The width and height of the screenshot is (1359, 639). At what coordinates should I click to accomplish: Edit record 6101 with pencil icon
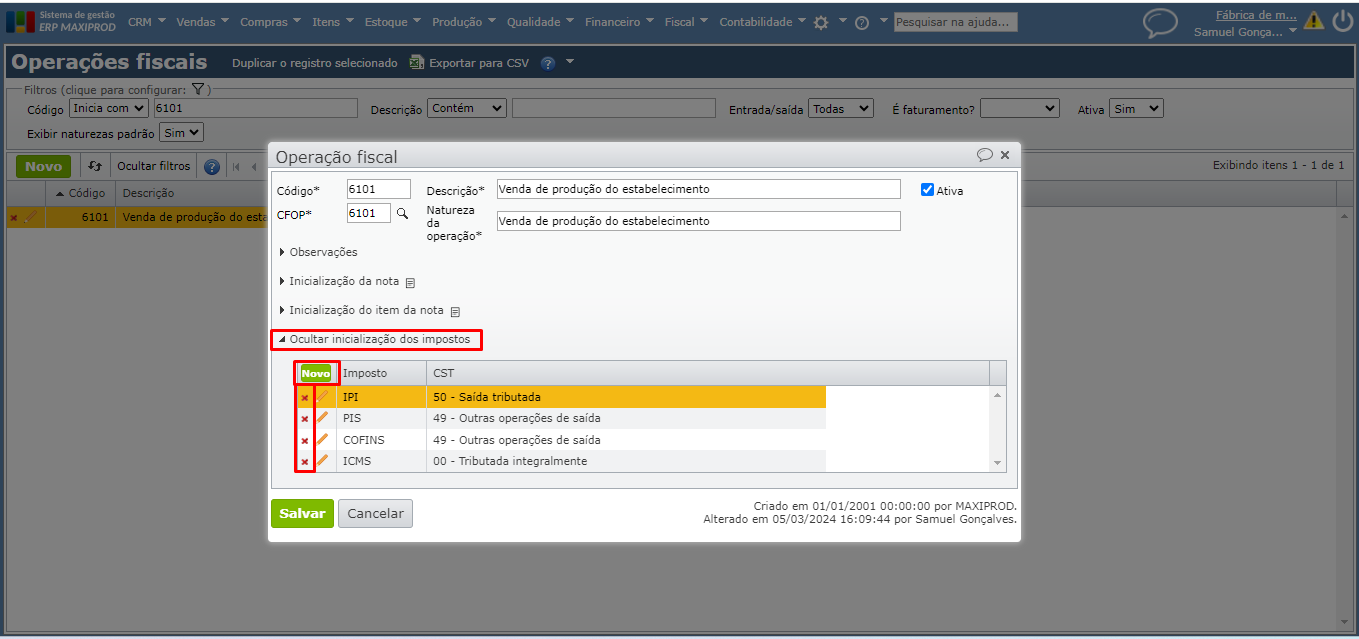point(30,216)
